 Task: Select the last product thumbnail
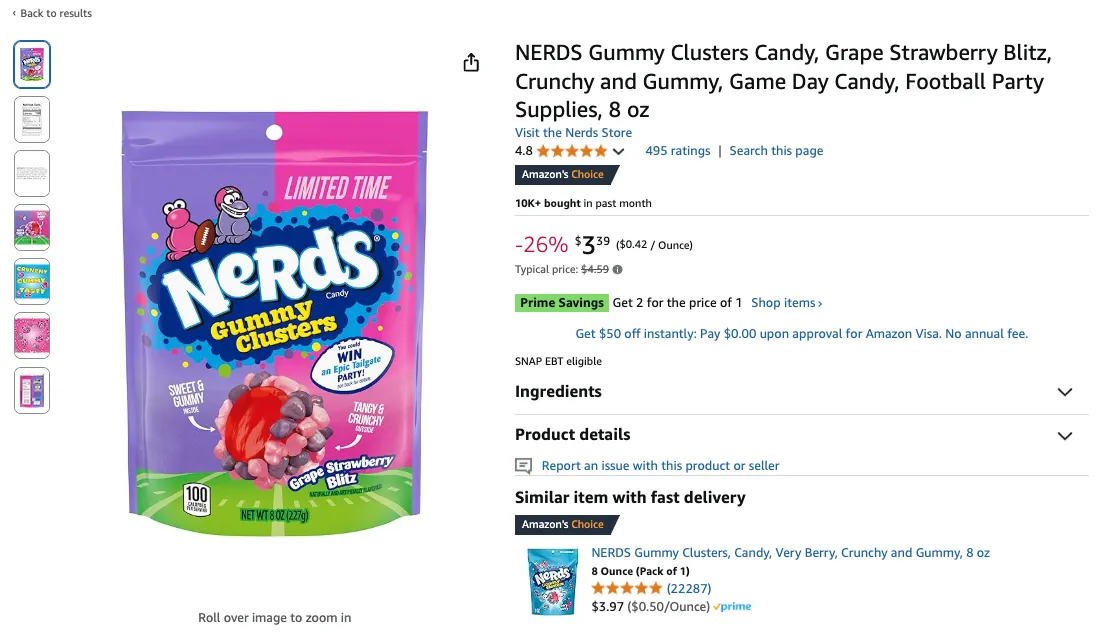pyautogui.click(x=32, y=389)
